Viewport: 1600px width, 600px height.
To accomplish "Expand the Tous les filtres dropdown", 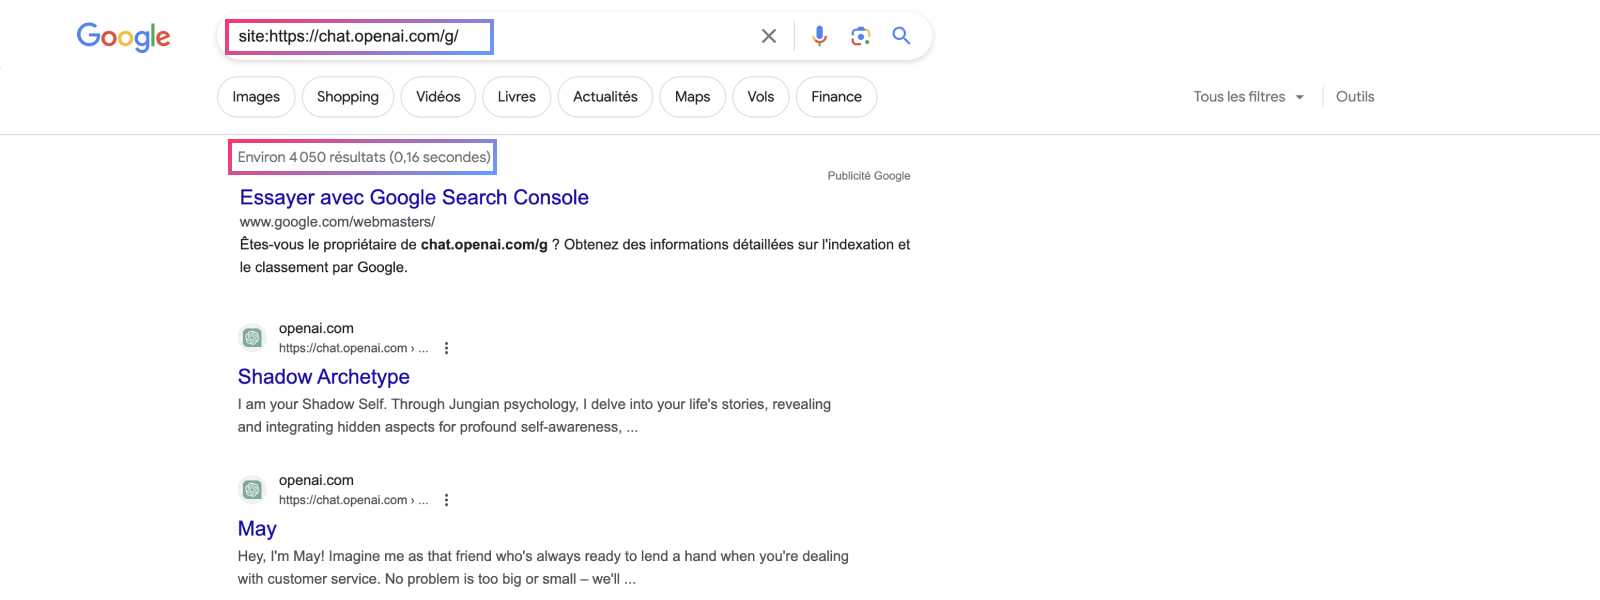I will [1248, 97].
